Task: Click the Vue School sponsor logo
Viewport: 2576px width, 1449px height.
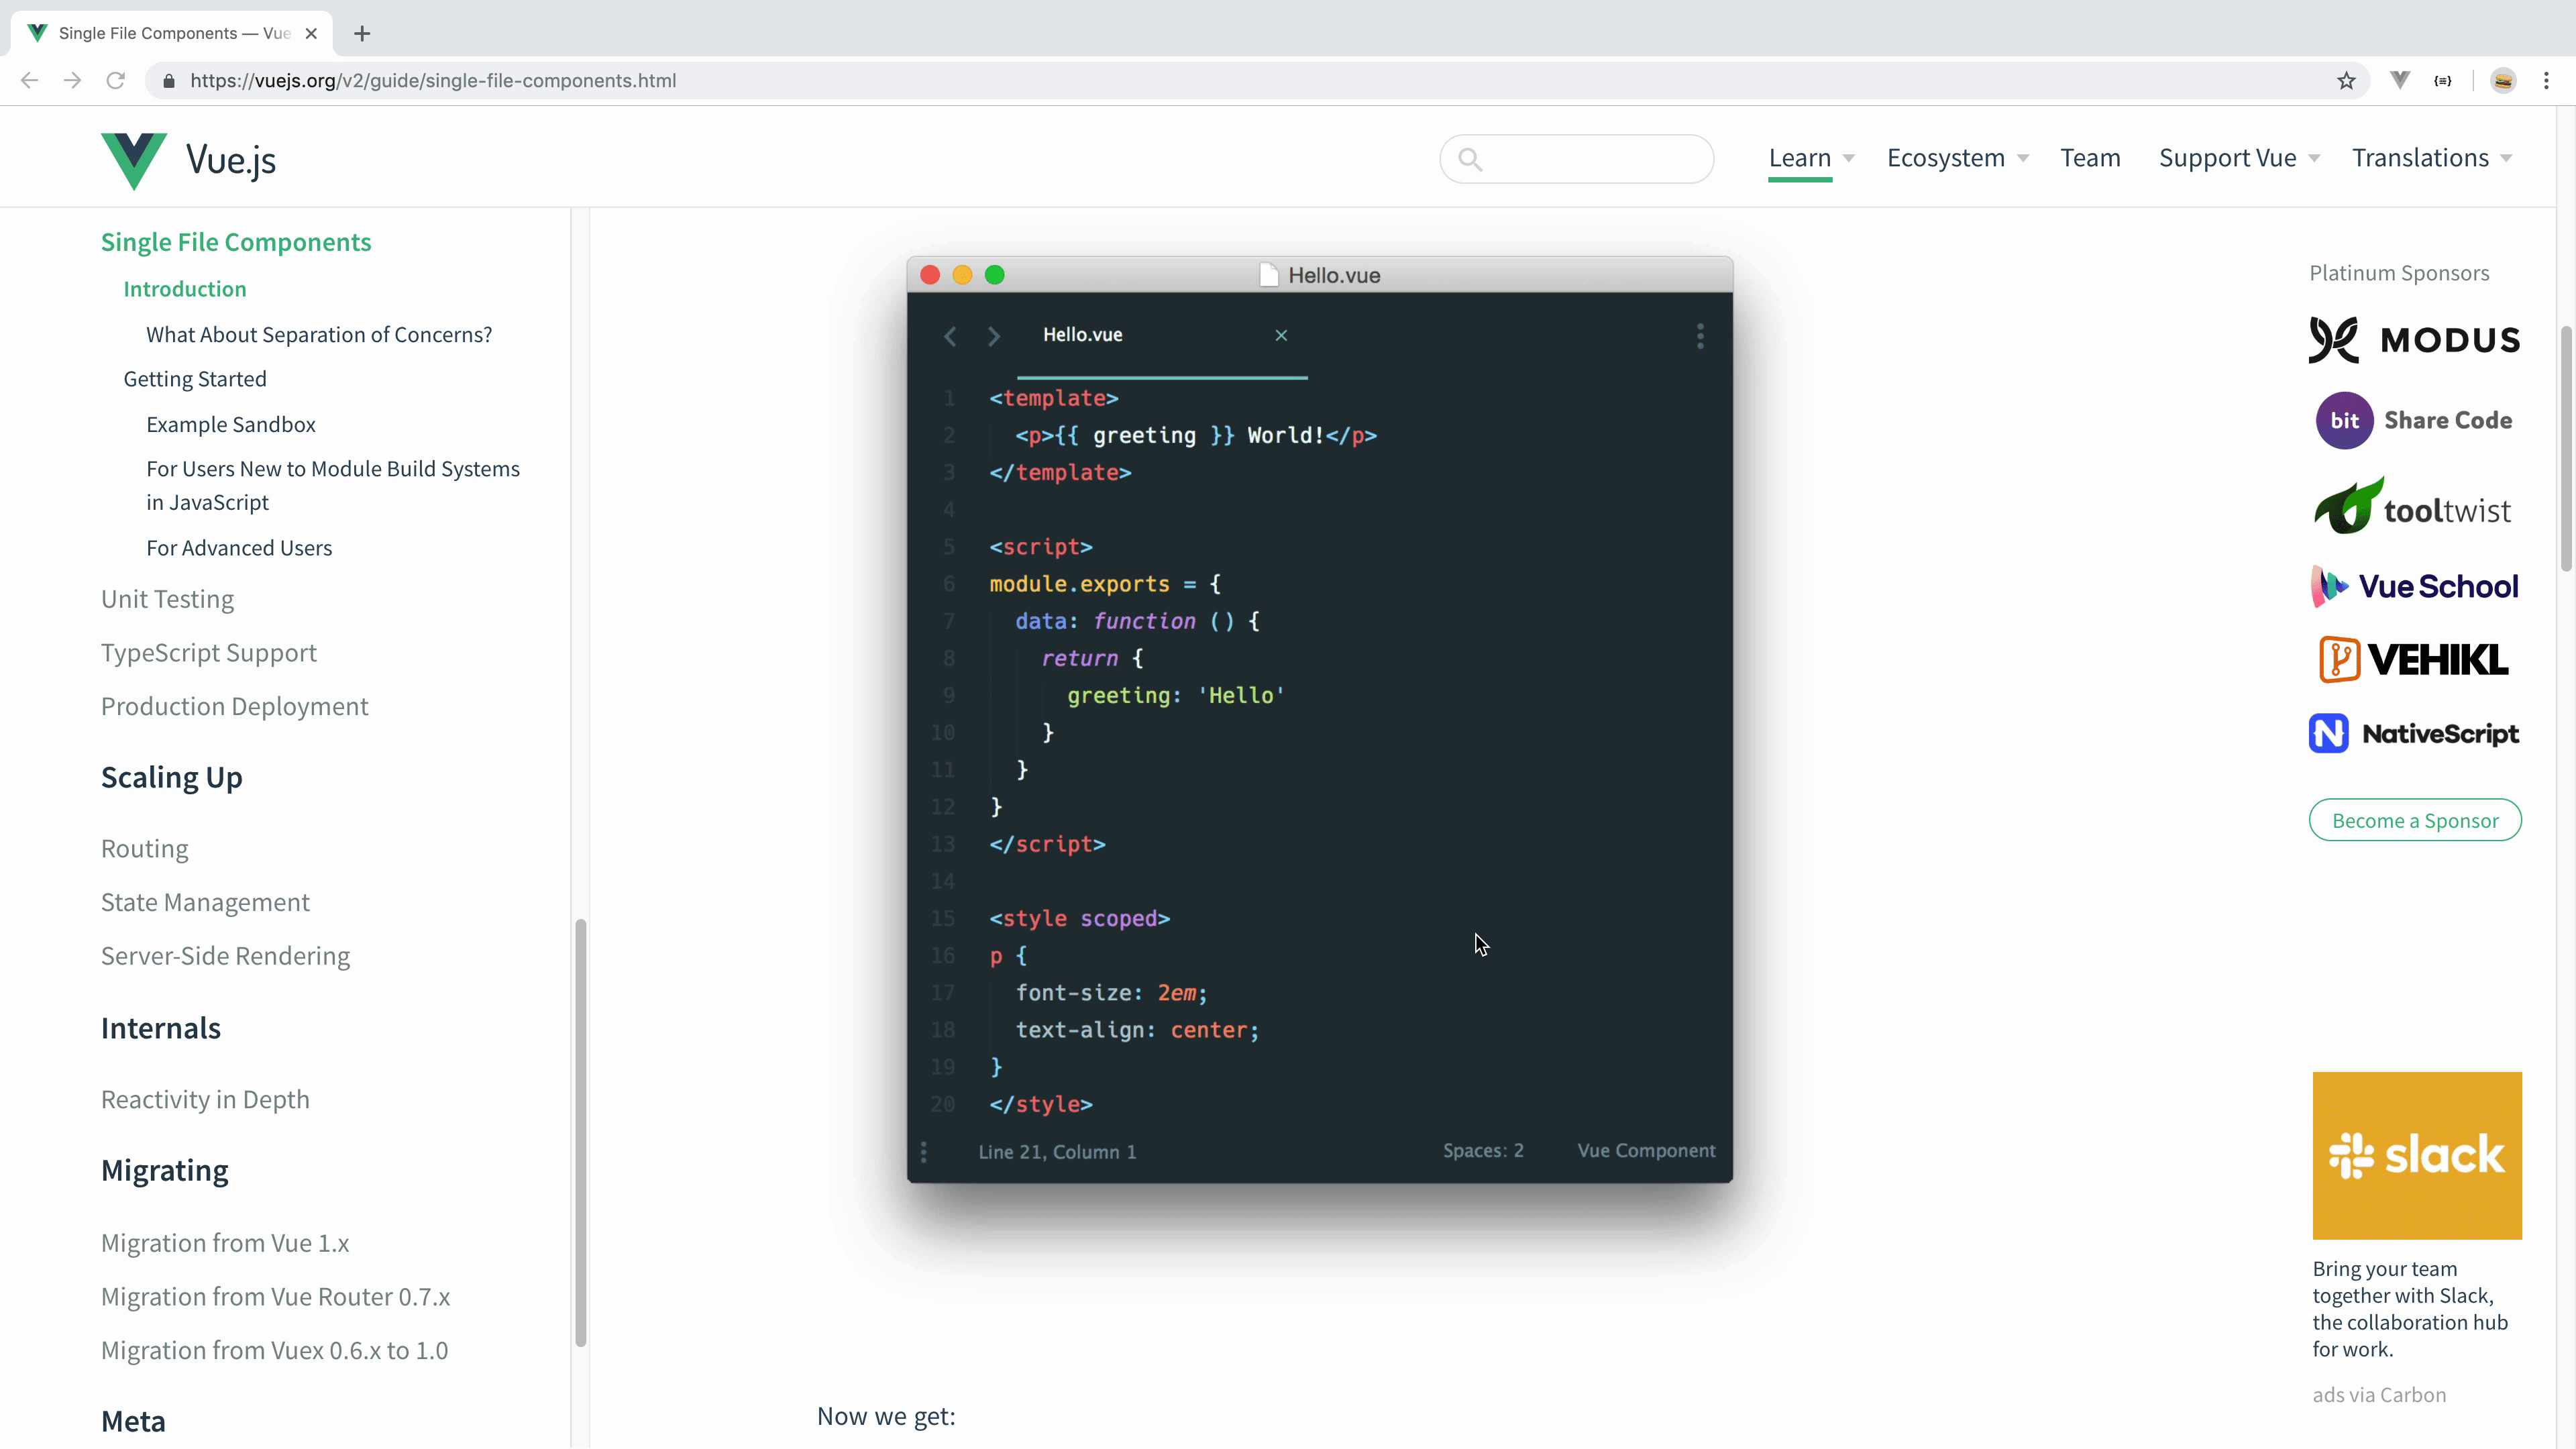Action: [2415, 586]
